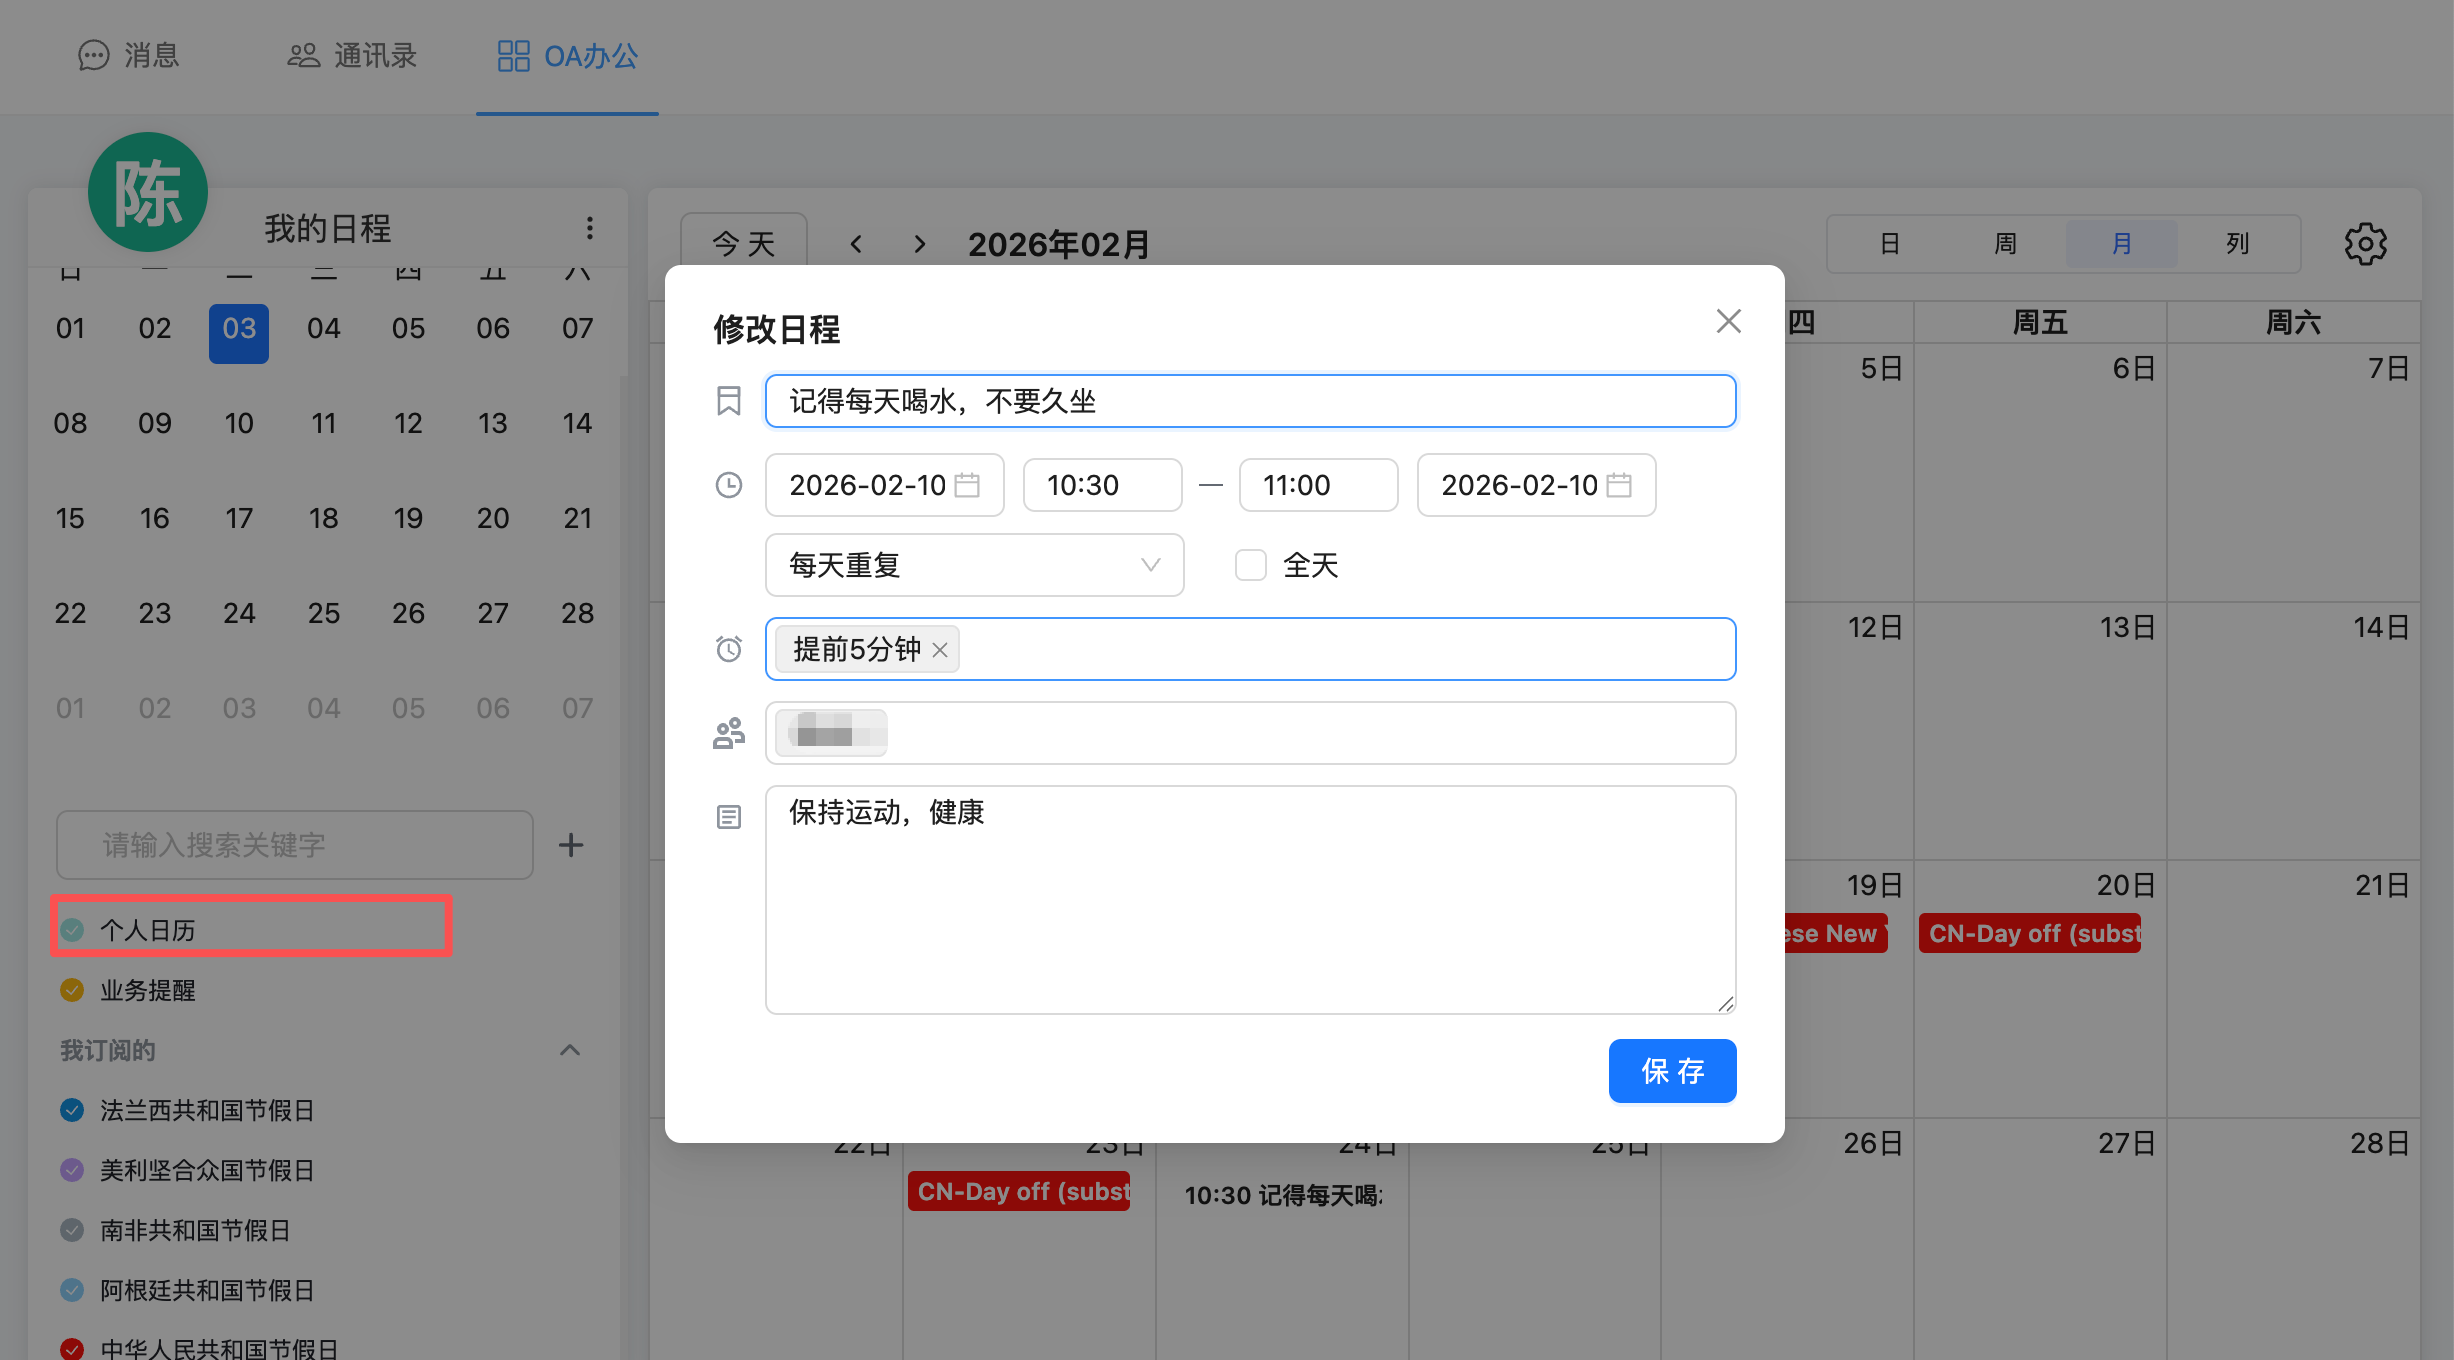Click the settings gear icon
The width and height of the screenshot is (2454, 1360).
click(2365, 244)
